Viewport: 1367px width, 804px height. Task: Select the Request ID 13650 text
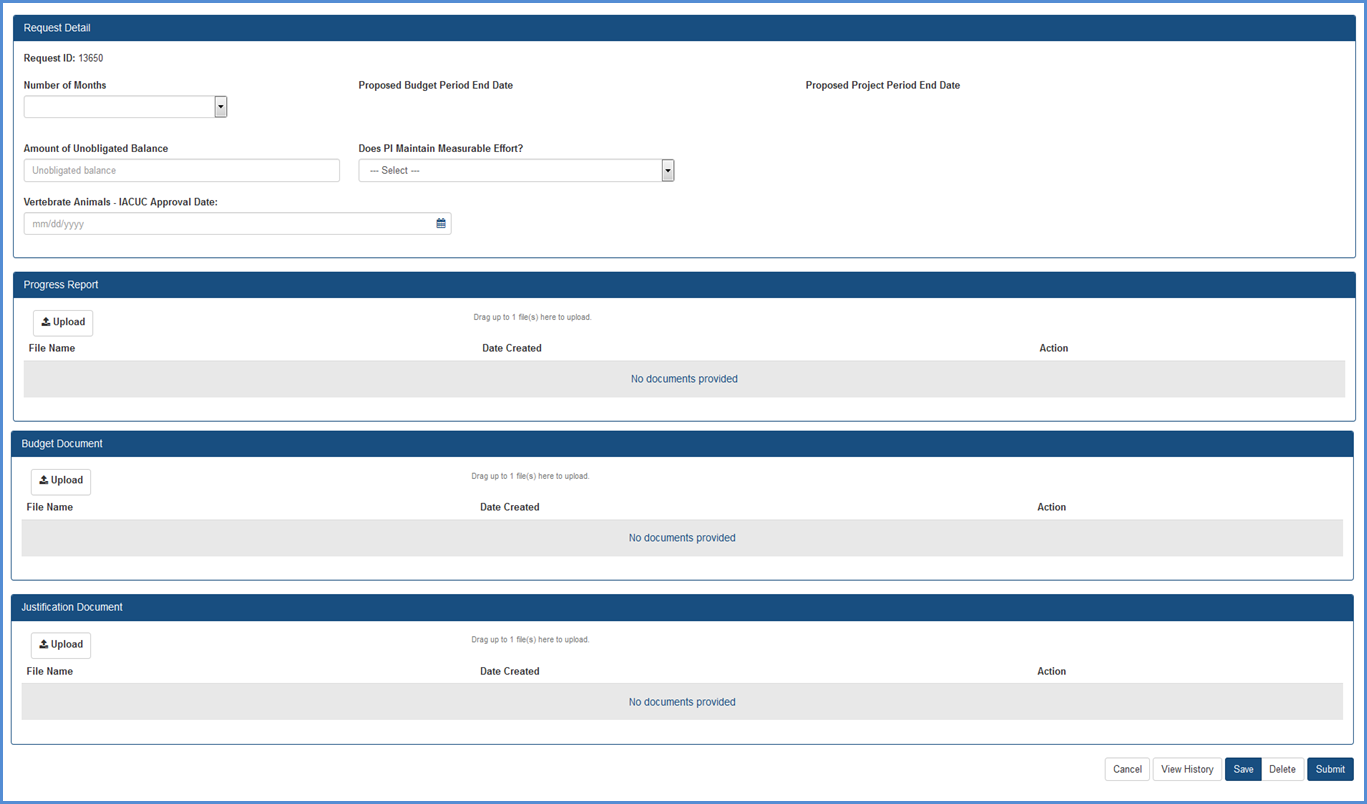point(63,58)
